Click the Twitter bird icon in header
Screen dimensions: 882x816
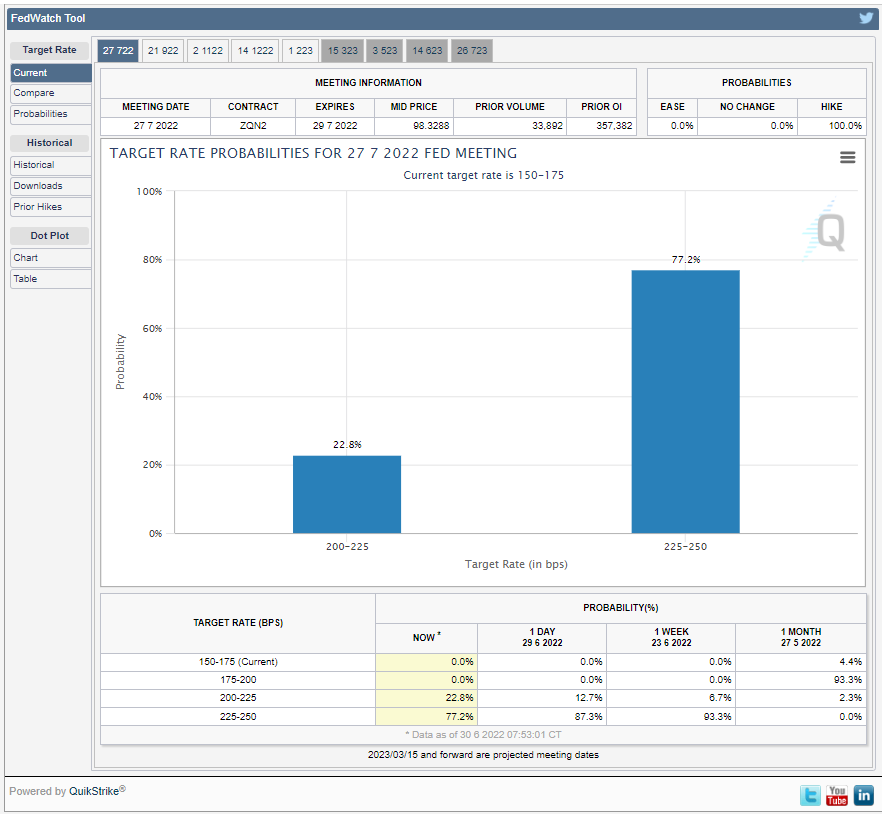point(866,18)
